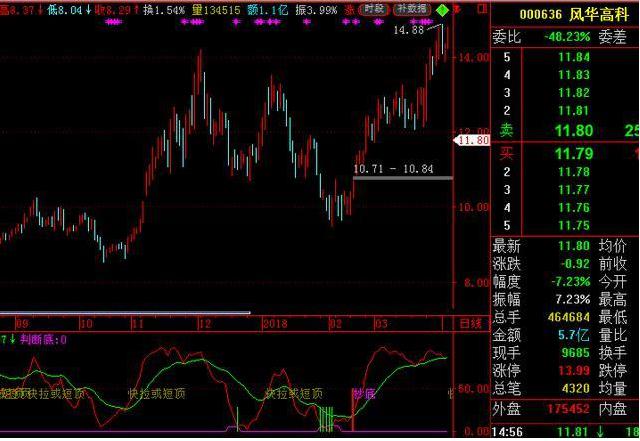Click the 最新 latest price value 11.80
This screenshot has height=441, width=640.
click(574, 246)
